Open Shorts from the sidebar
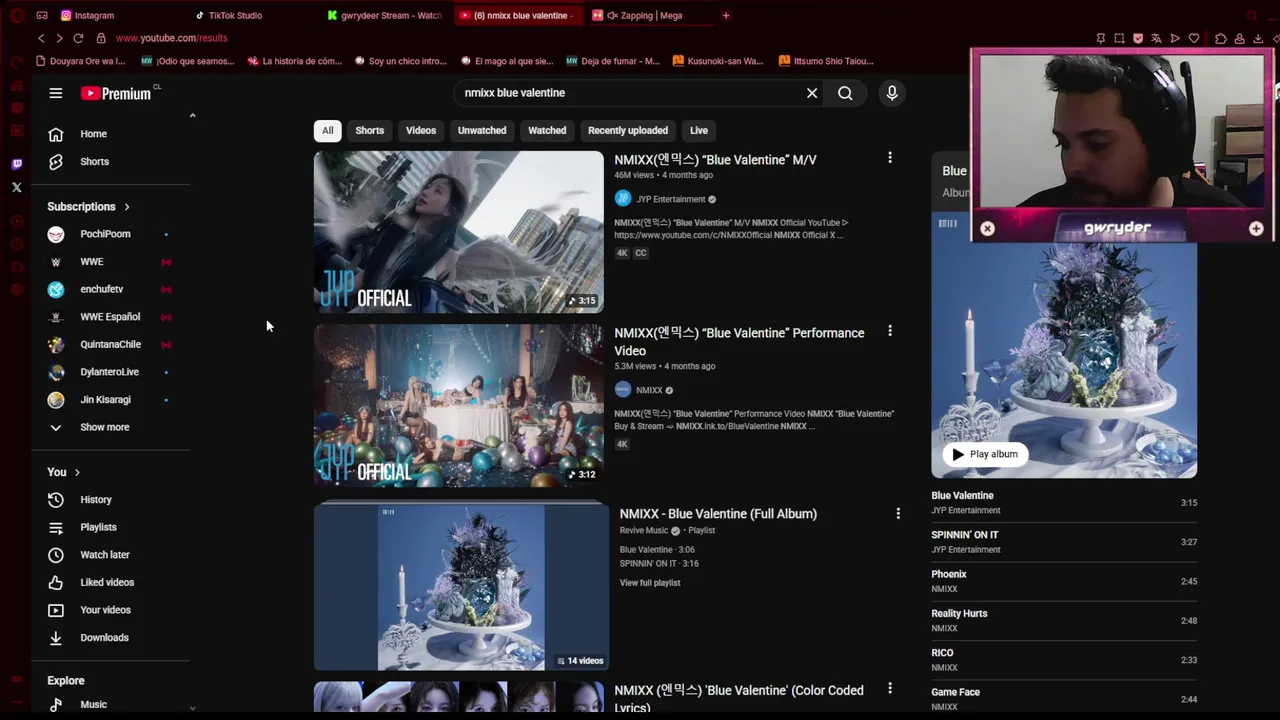This screenshot has width=1280, height=720. (94, 161)
